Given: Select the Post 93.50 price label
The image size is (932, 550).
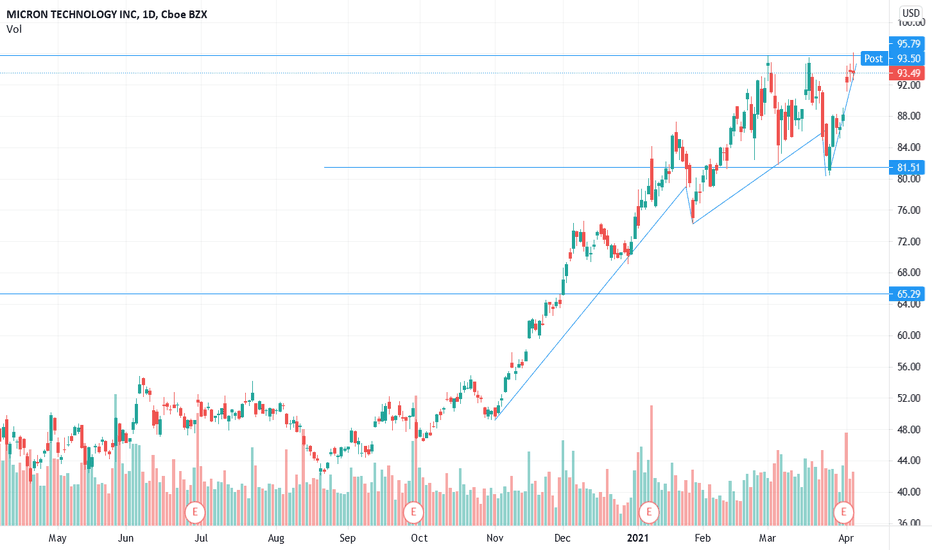Looking at the screenshot, I should (892, 58).
